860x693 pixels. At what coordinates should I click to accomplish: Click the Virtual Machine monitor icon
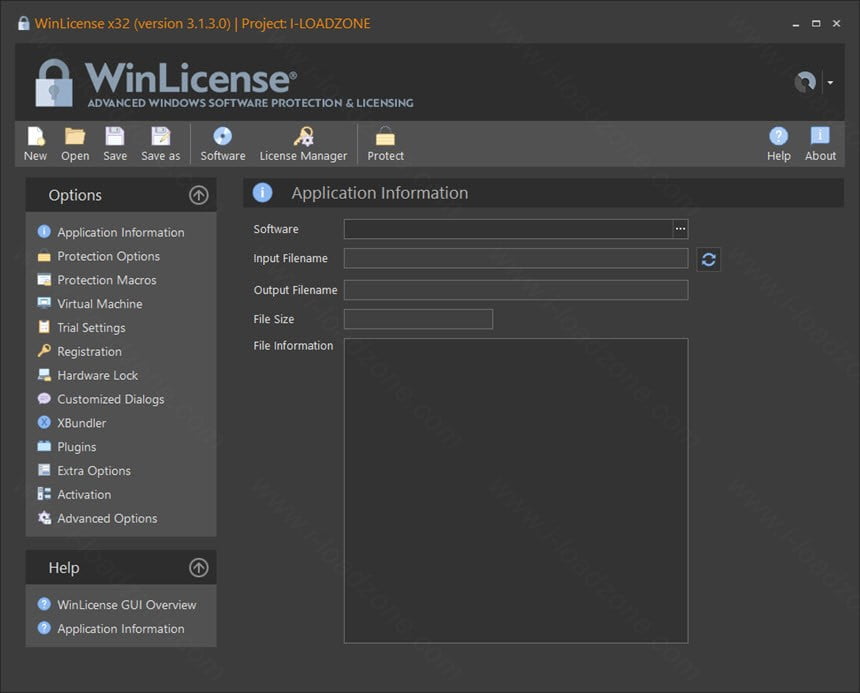click(44, 303)
